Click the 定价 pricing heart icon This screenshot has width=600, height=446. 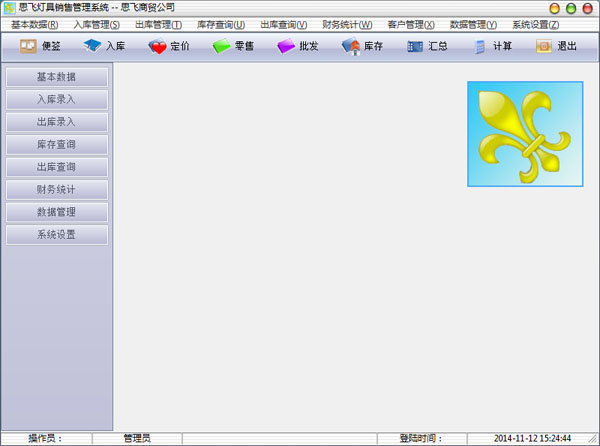pyautogui.click(x=158, y=46)
